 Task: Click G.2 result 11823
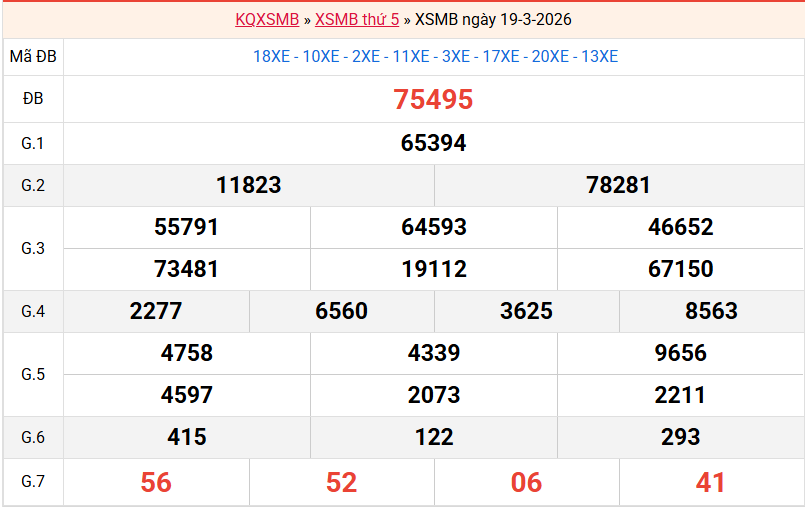click(x=248, y=185)
